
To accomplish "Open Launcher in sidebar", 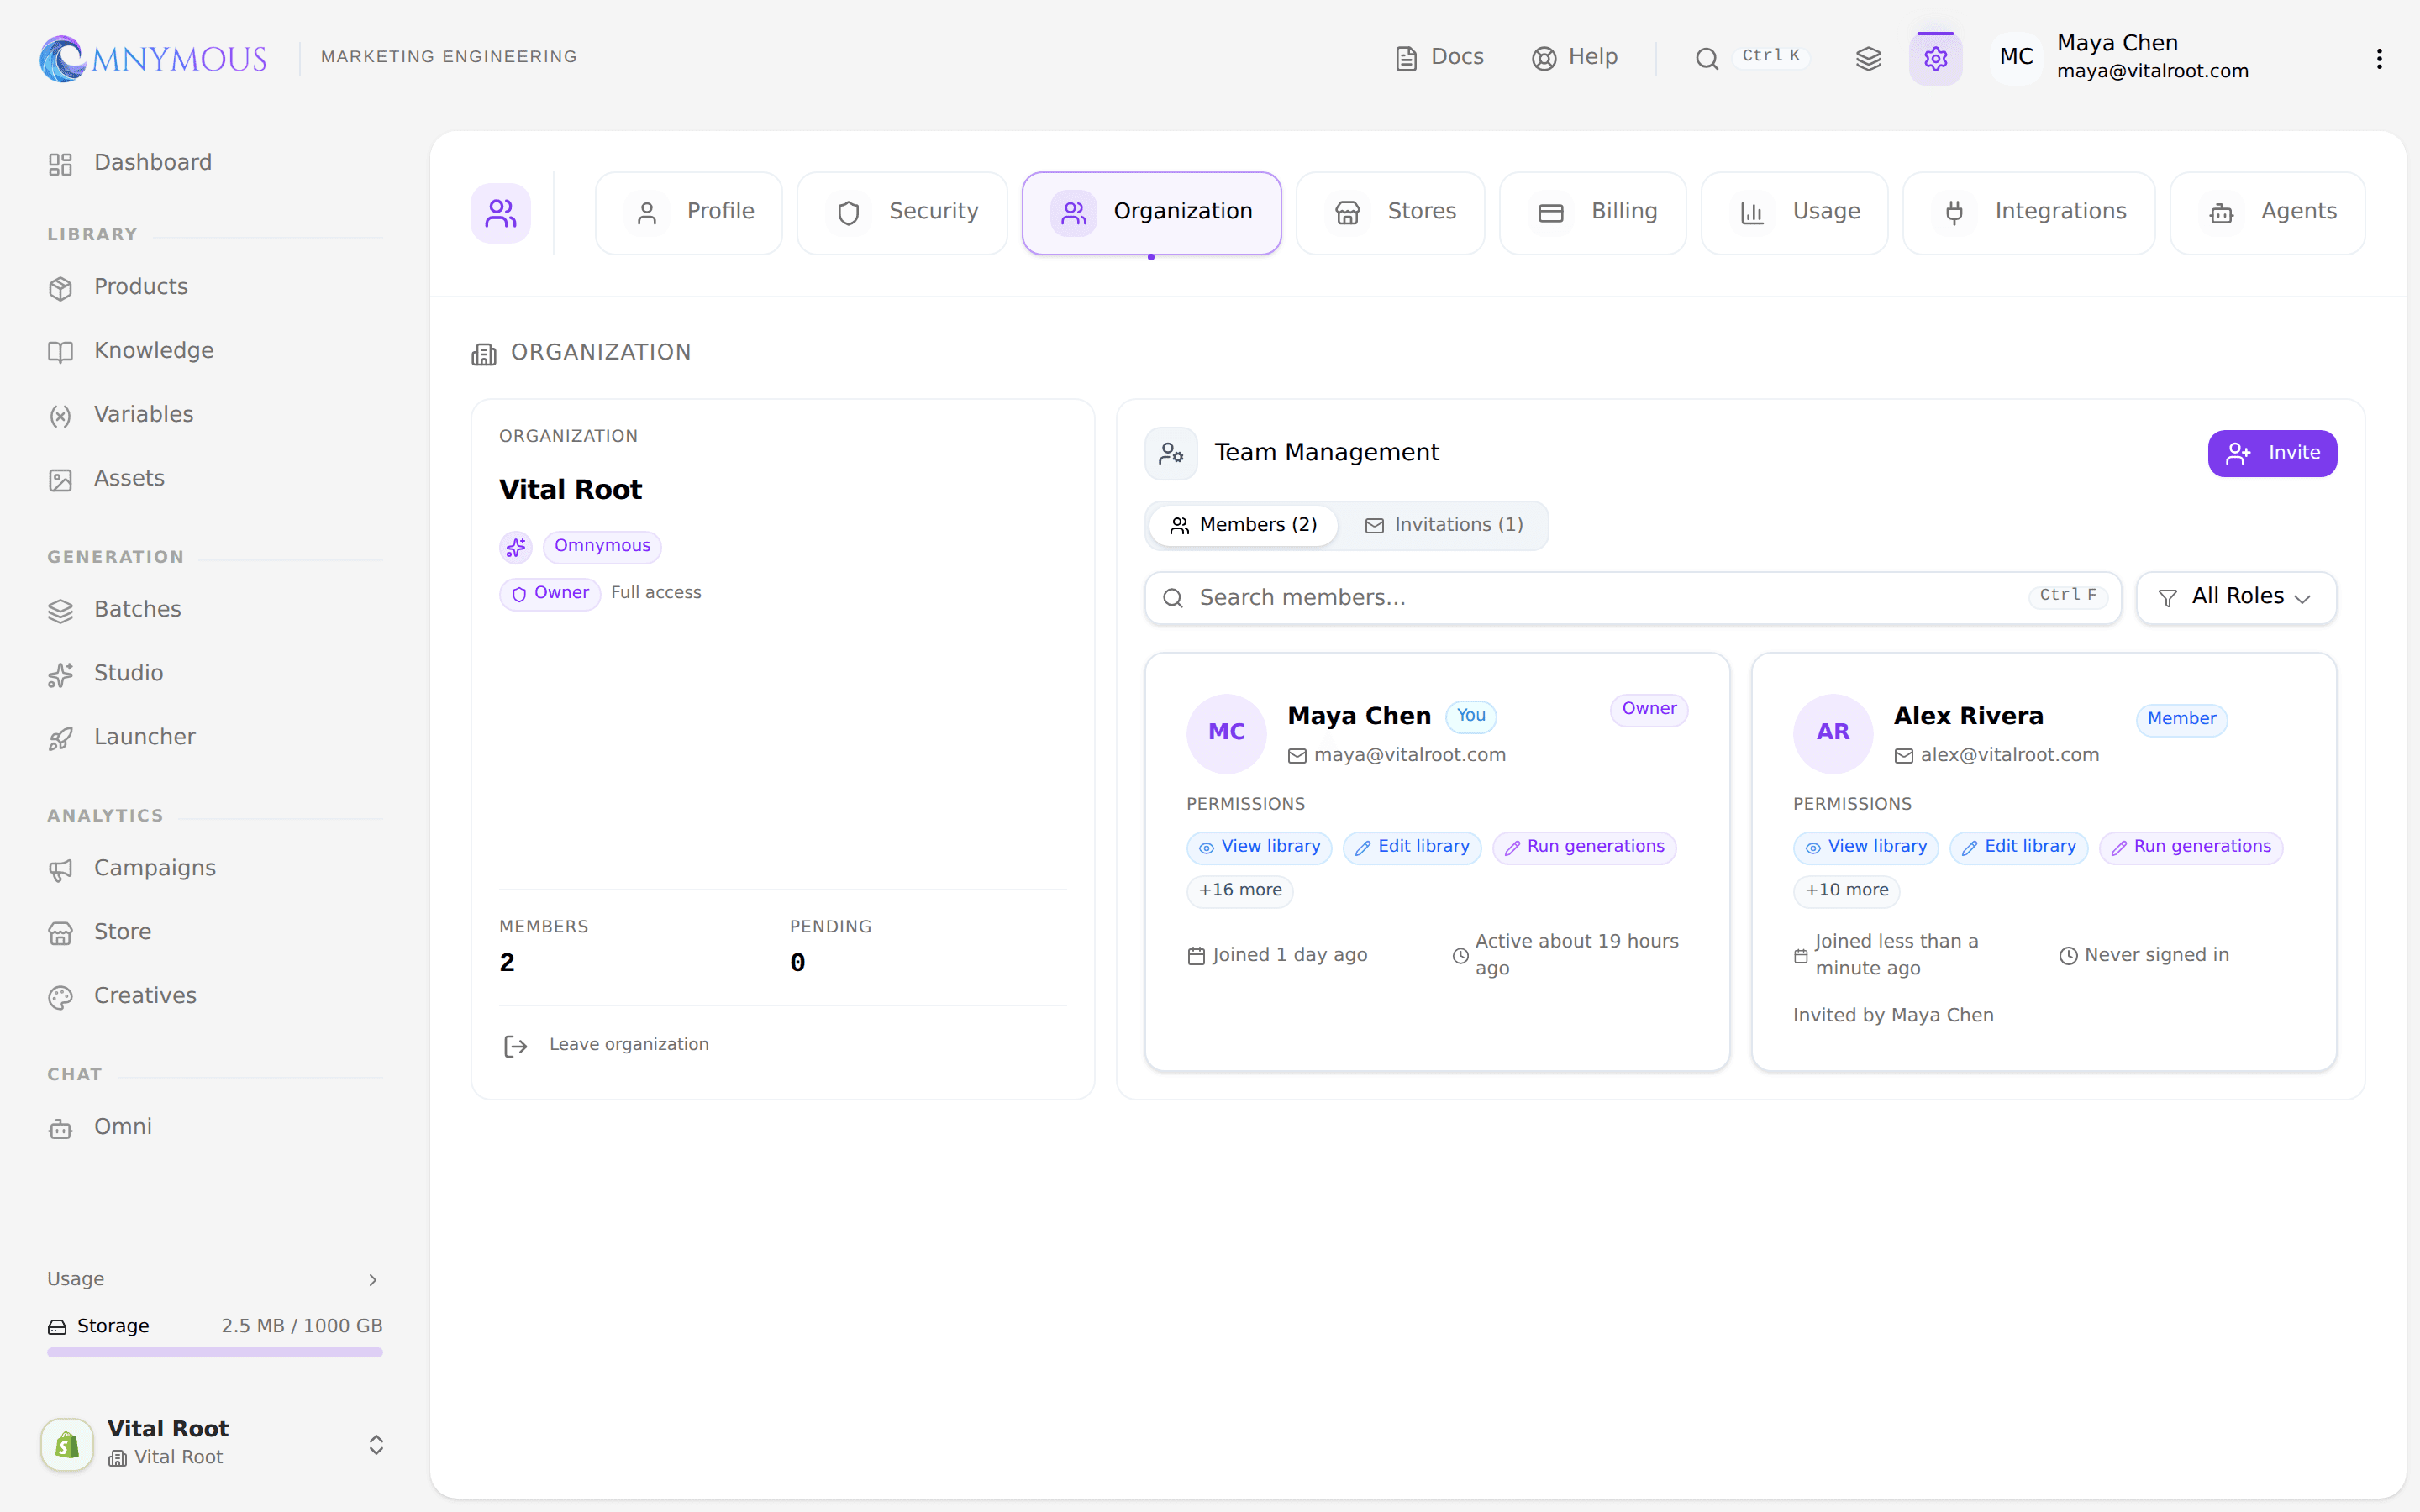I will click(215, 738).
